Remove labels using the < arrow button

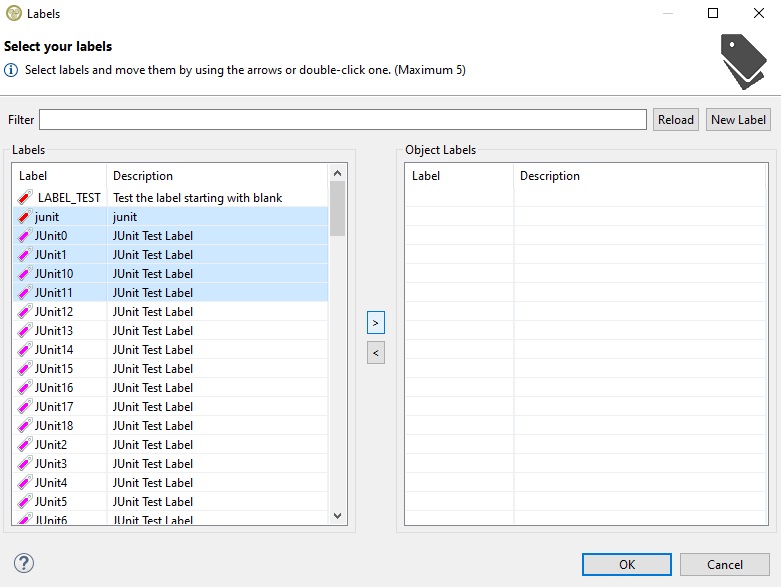(x=376, y=352)
